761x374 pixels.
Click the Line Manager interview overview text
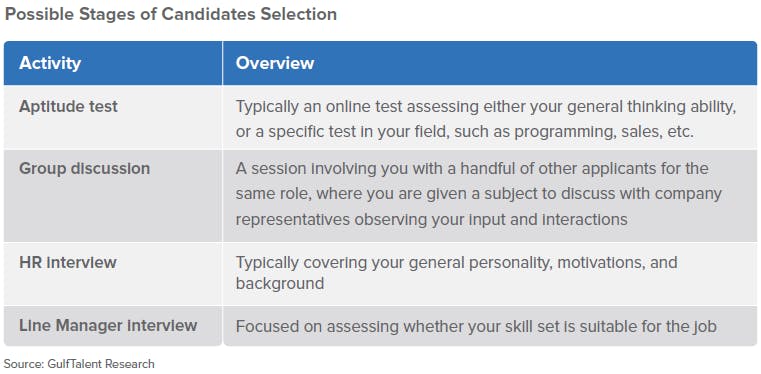(x=476, y=326)
